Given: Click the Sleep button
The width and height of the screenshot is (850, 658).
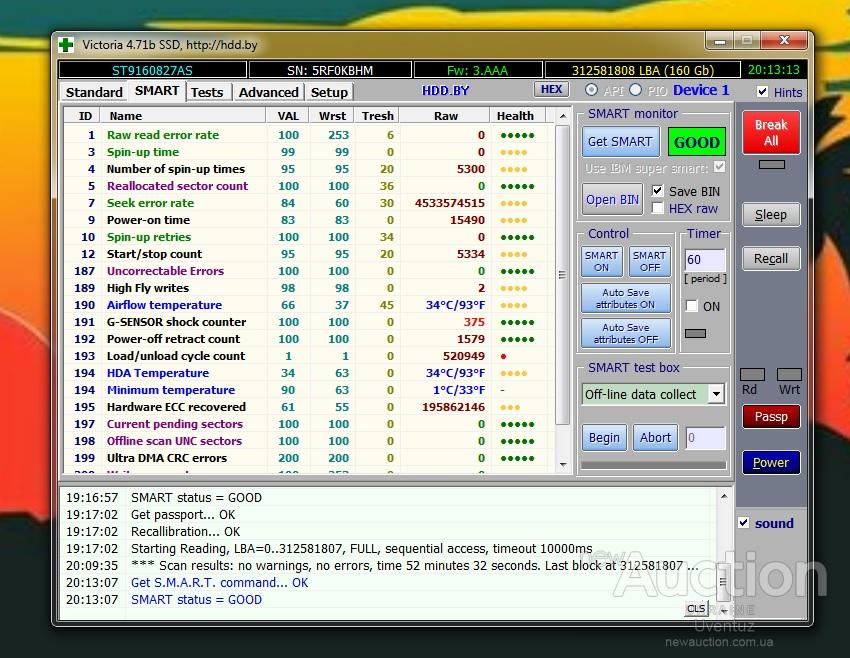Looking at the screenshot, I should click(771, 215).
